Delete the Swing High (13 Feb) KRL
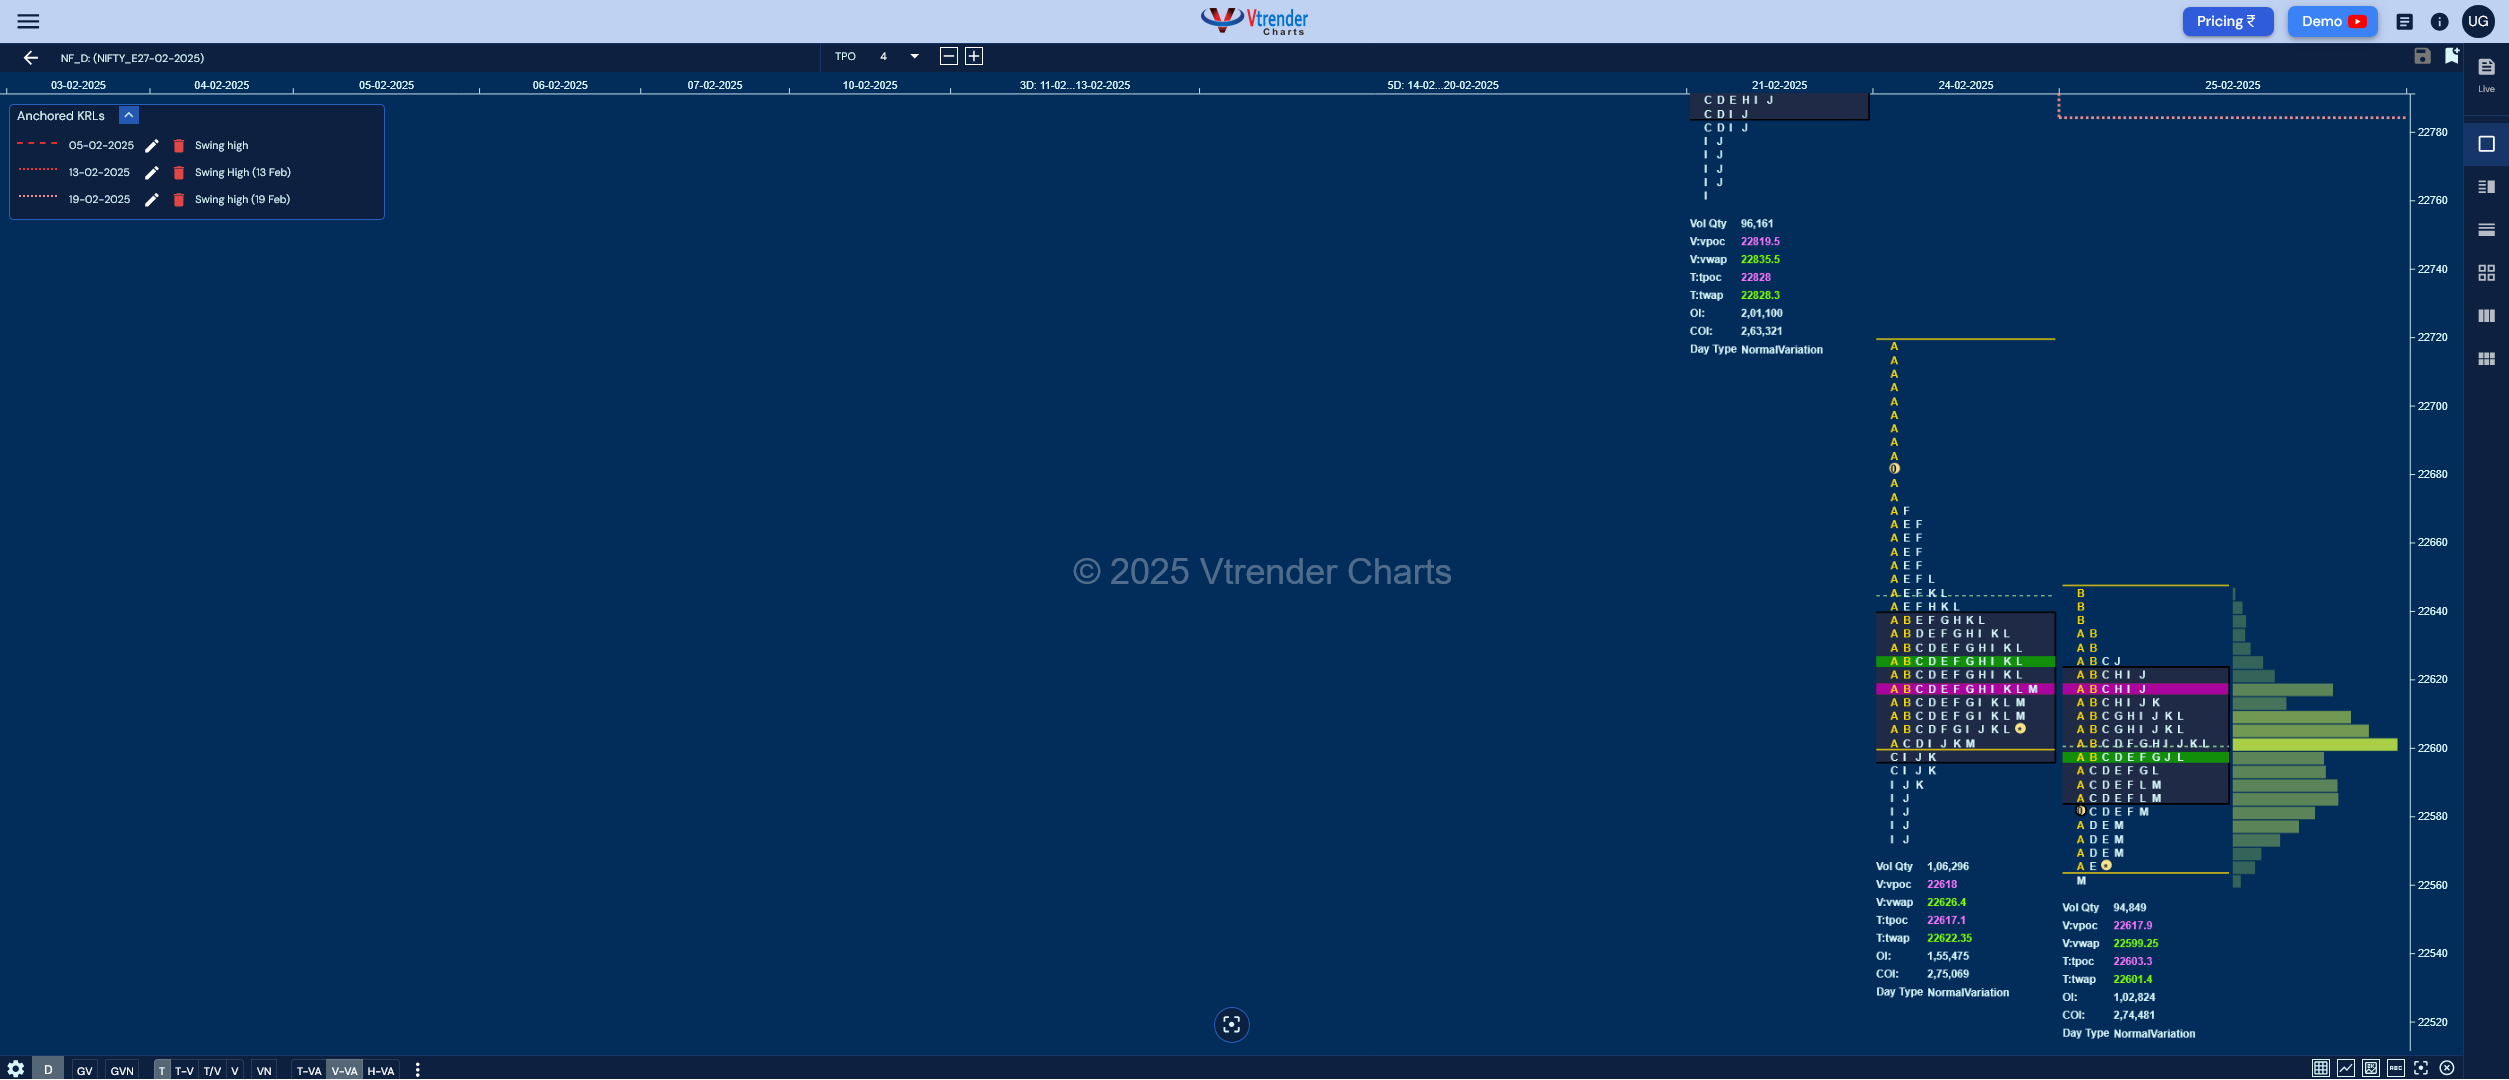 click(x=179, y=173)
